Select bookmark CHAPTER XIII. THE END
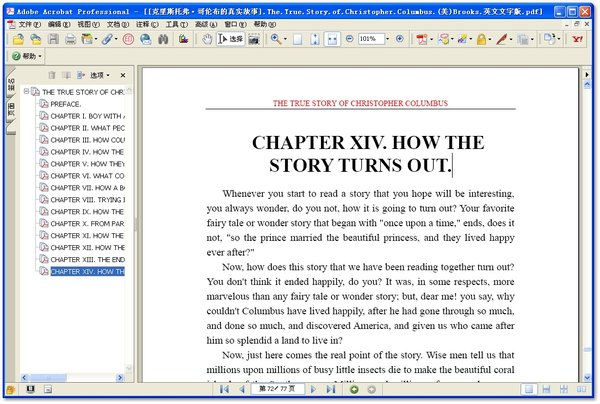Image resolution: width=600 pixels, height=404 pixels. point(88,259)
